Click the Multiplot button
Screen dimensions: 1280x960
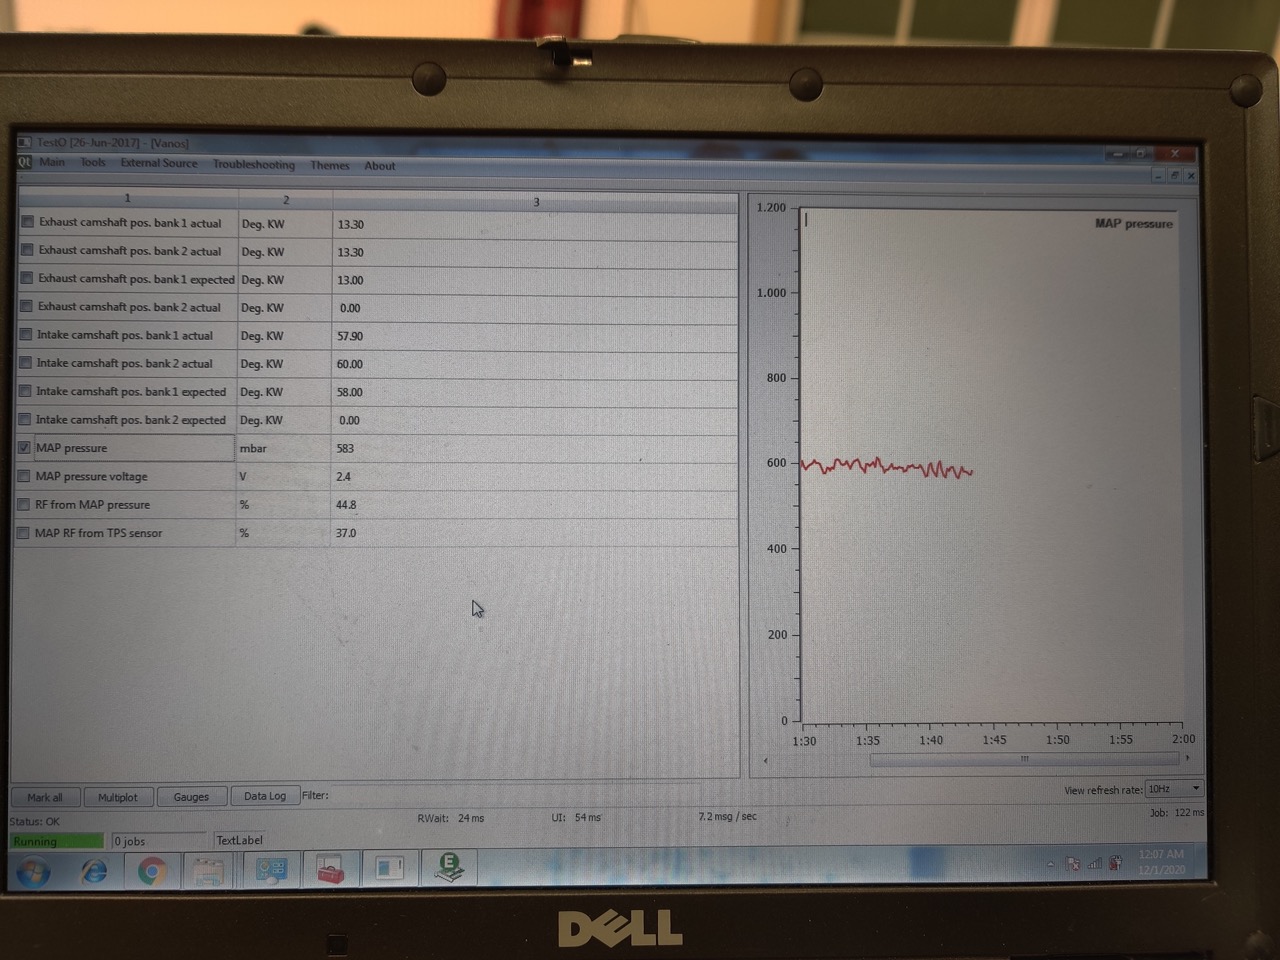(x=118, y=797)
